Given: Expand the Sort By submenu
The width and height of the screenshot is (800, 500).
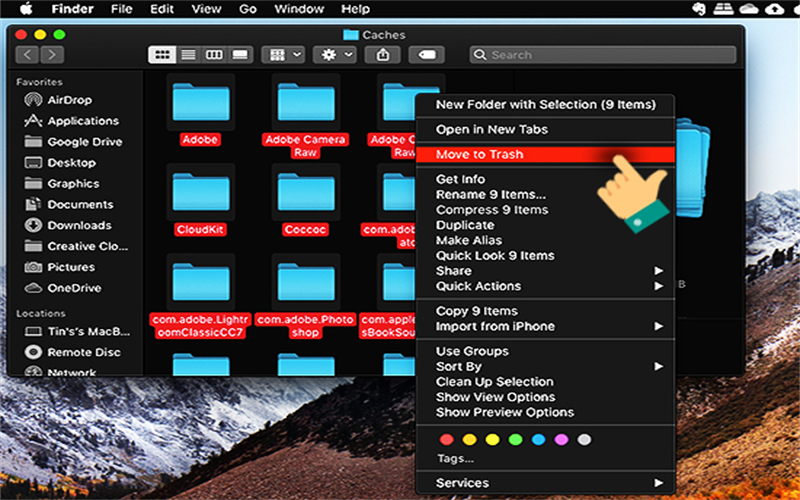Looking at the screenshot, I should pyautogui.click(x=545, y=367).
